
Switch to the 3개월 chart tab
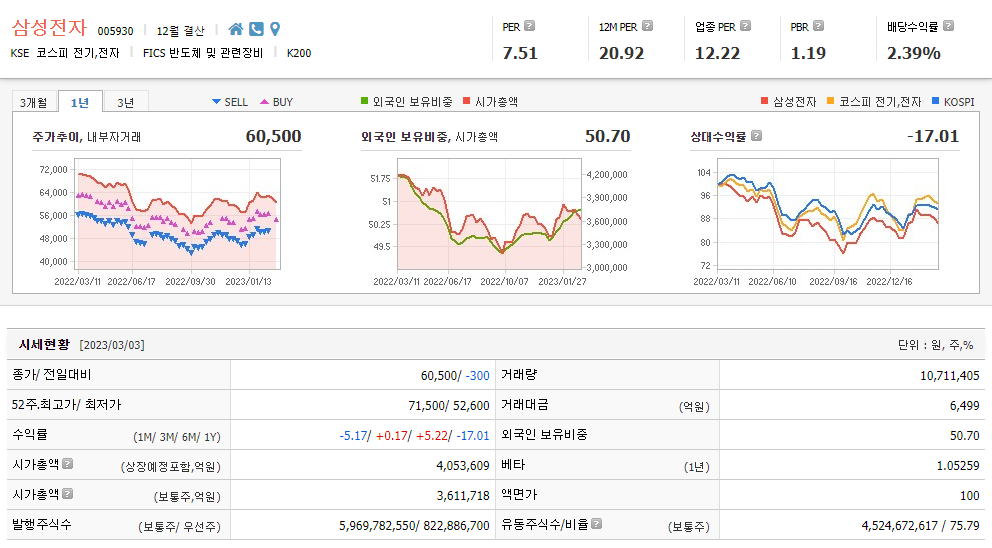[x=34, y=102]
